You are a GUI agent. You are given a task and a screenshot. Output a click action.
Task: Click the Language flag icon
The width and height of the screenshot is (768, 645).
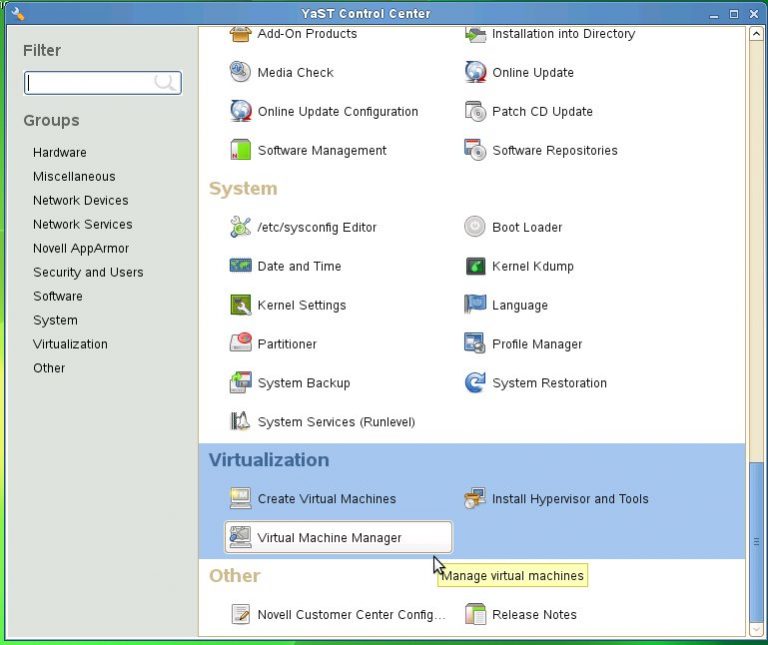pos(475,305)
